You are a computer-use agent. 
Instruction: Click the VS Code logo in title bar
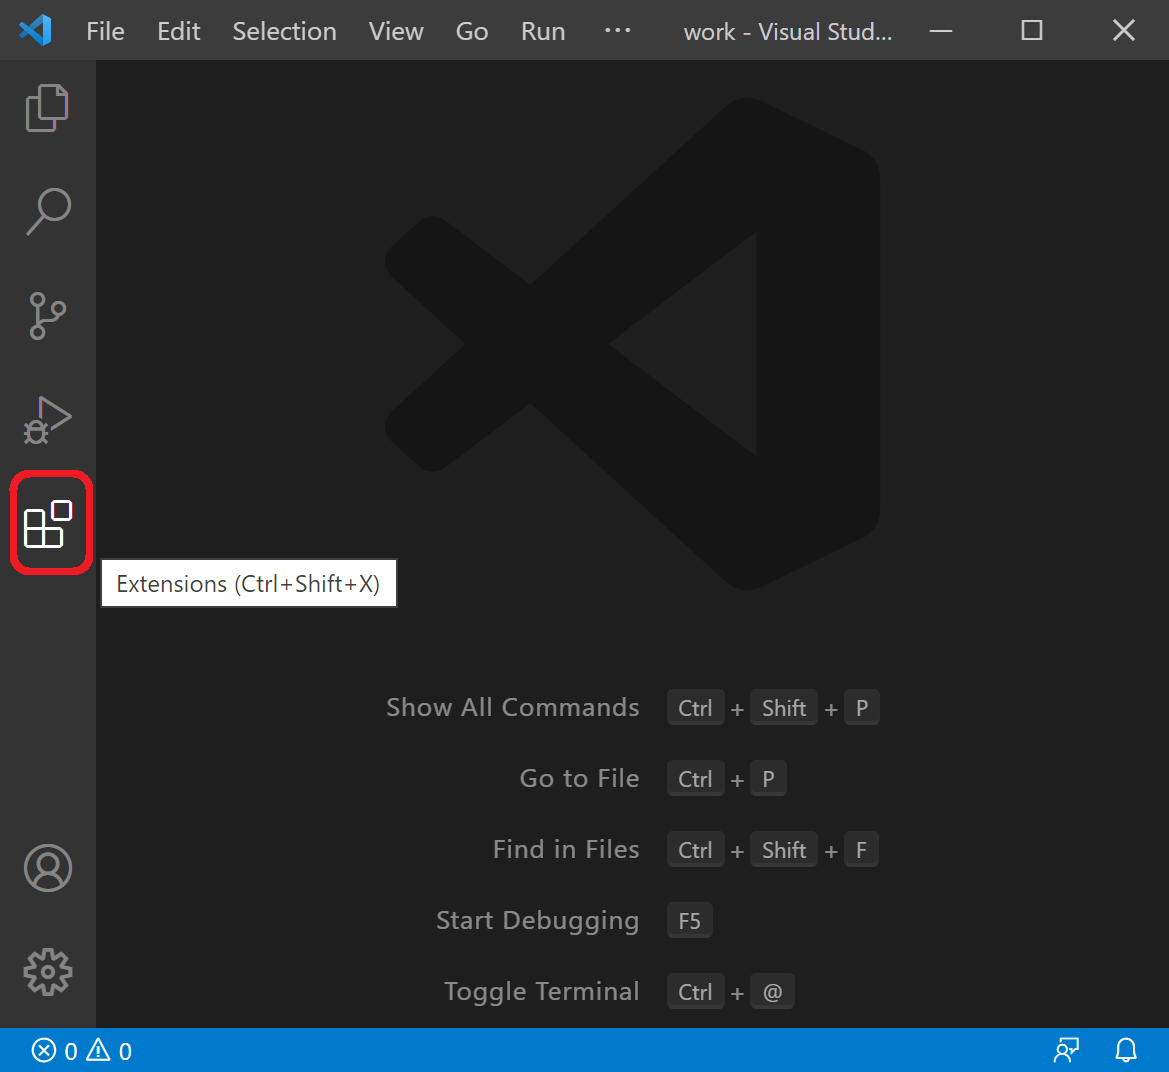pos(35,31)
